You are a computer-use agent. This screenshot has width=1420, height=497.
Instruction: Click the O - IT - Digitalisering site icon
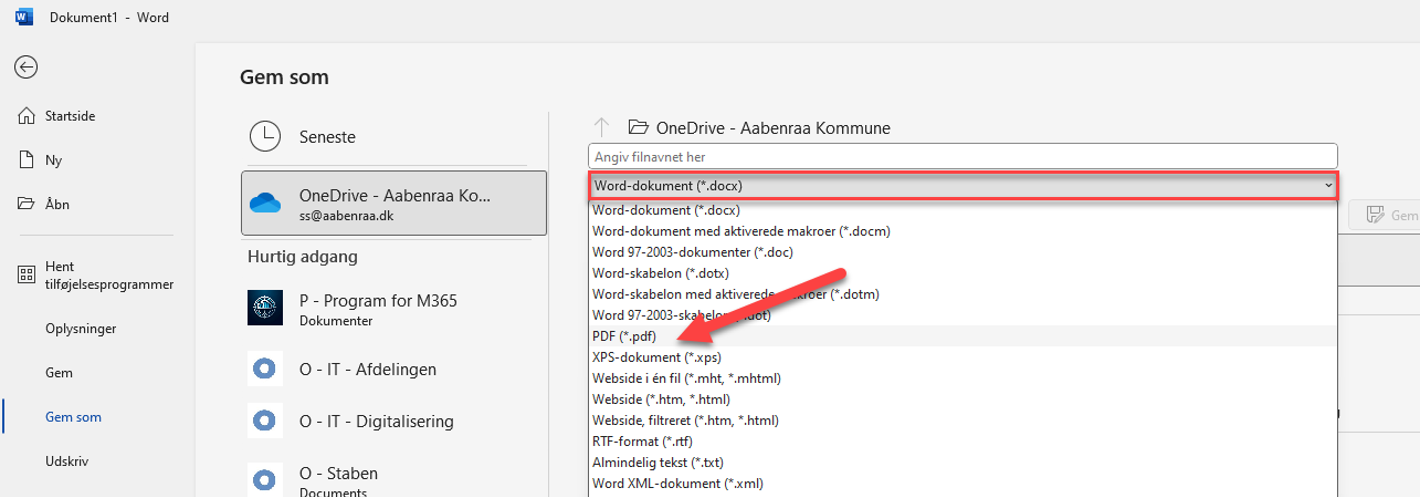(265, 421)
